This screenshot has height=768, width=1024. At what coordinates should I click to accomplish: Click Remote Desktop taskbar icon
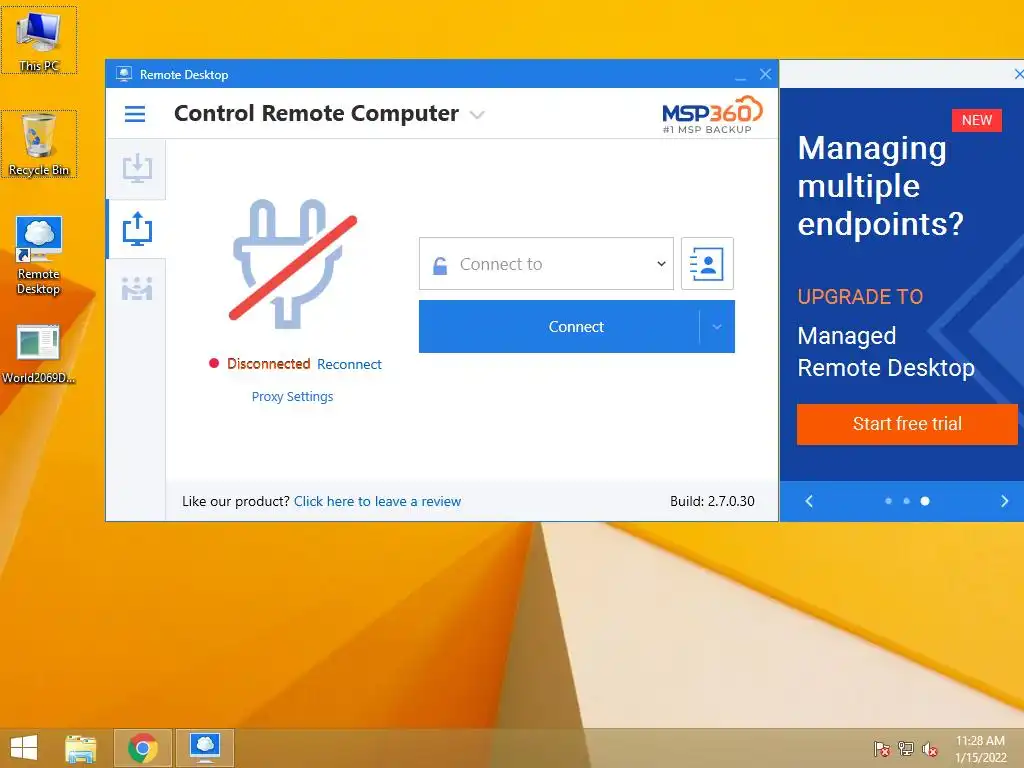point(205,748)
